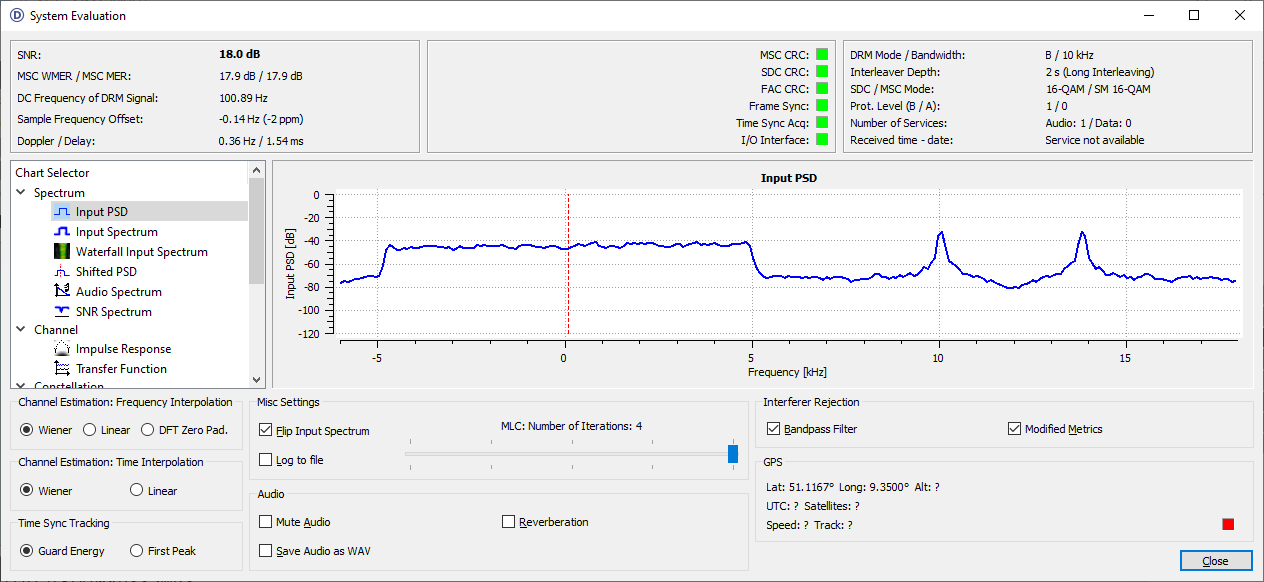
Task: Open the Input Spectrum chart icon
Action: [x=62, y=232]
